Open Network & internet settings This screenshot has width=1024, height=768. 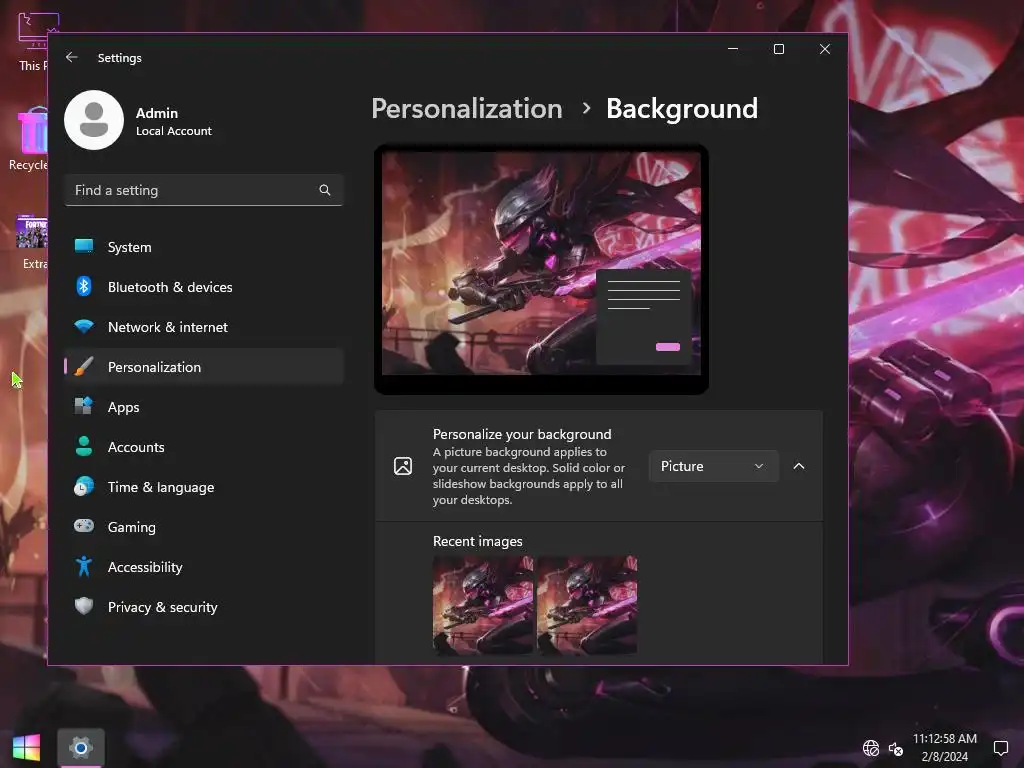coord(204,327)
